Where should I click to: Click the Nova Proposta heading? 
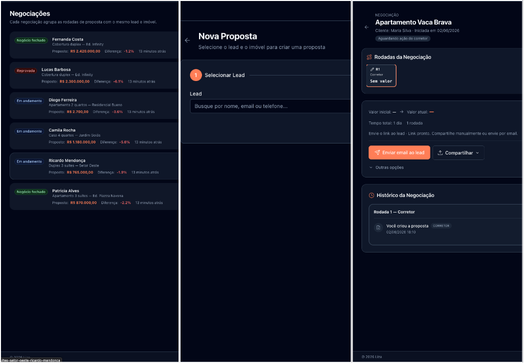click(228, 36)
